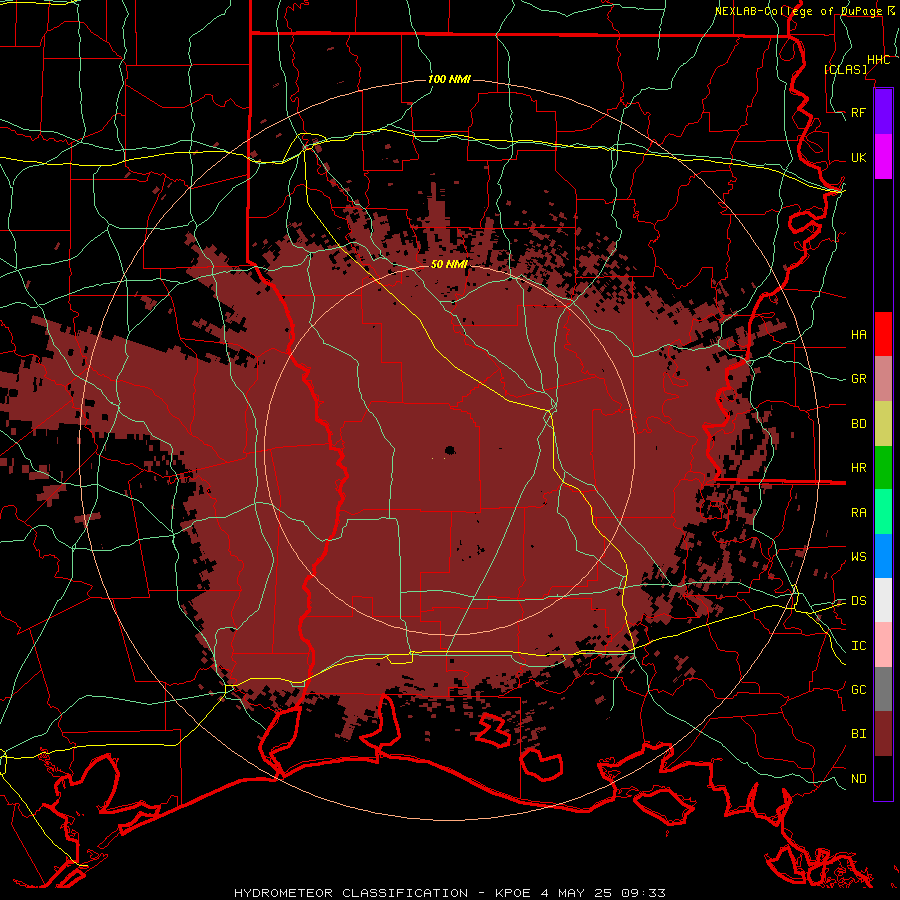This screenshot has width=900, height=900.
Task: Click the ND black legend color swatch
Action: click(x=883, y=778)
